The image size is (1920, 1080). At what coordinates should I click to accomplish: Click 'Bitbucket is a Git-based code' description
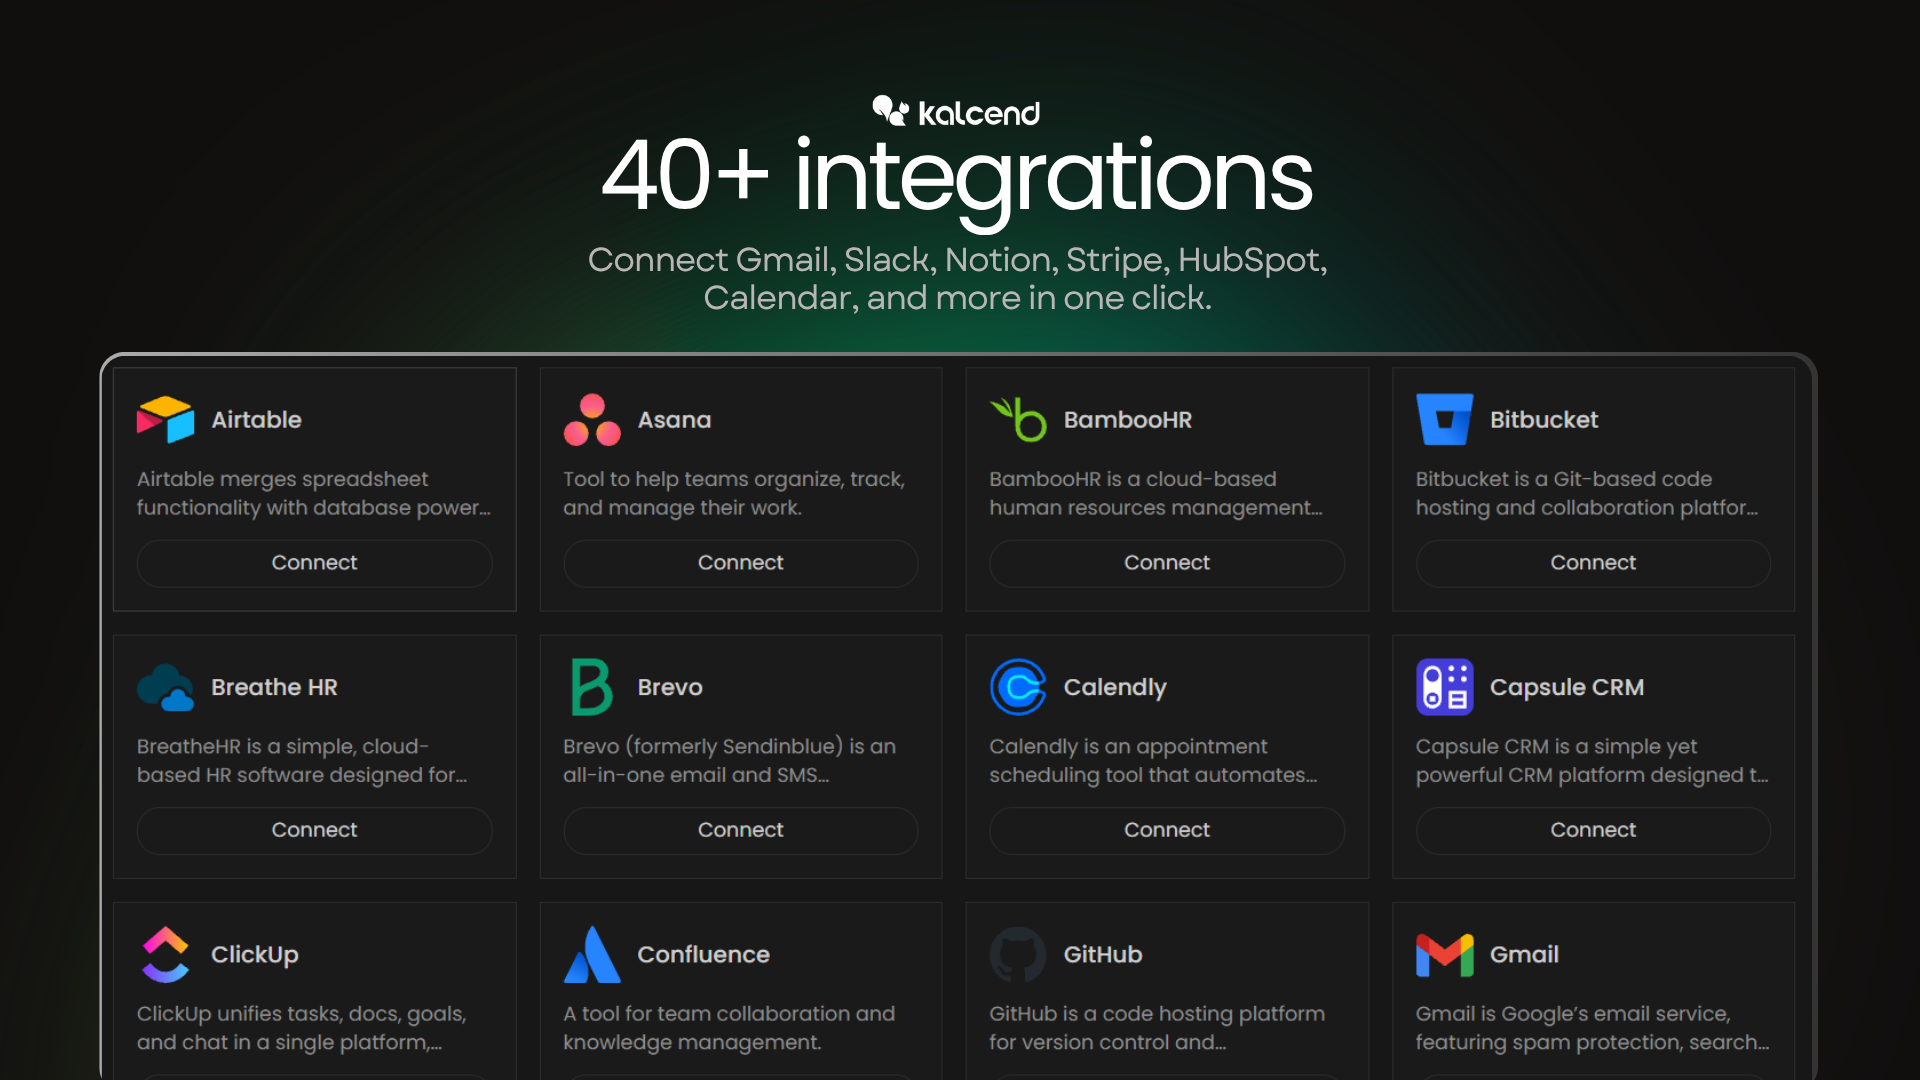pos(1586,493)
